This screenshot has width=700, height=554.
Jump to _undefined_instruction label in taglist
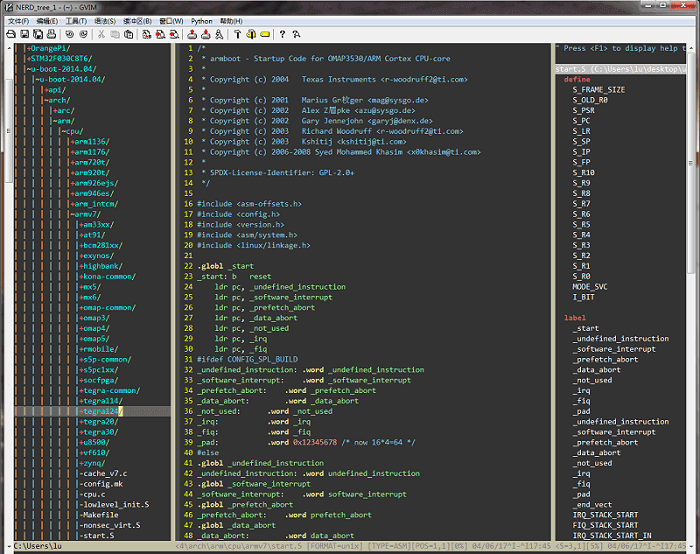click(x=620, y=338)
